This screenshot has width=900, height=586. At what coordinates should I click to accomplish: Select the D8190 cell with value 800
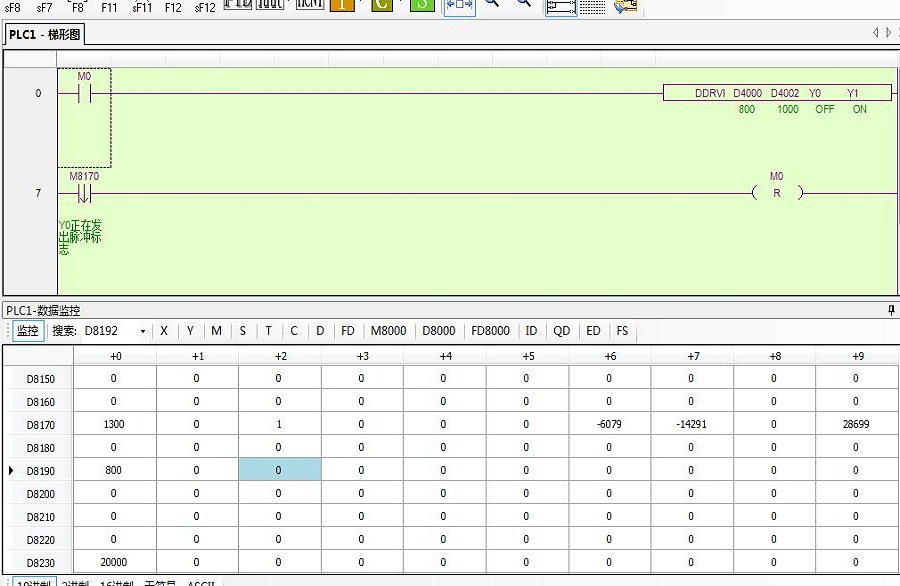pos(114,470)
